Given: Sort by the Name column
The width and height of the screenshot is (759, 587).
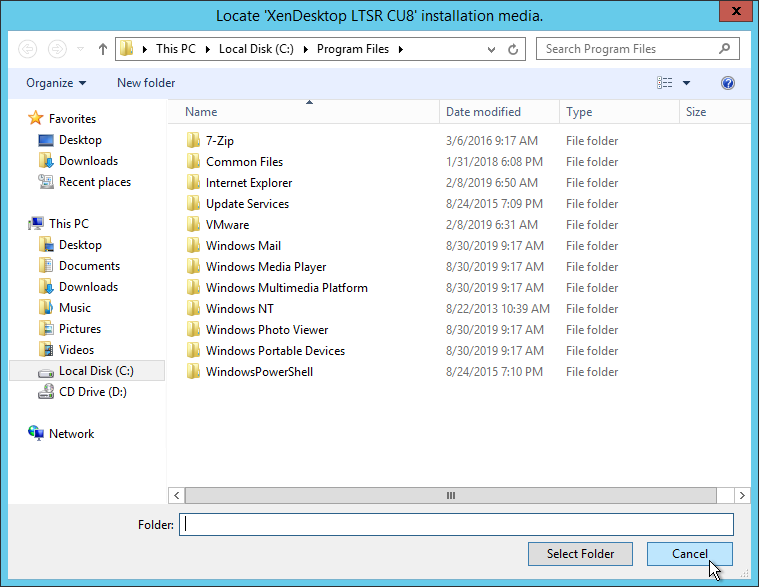Looking at the screenshot, I should click(304, 112).
